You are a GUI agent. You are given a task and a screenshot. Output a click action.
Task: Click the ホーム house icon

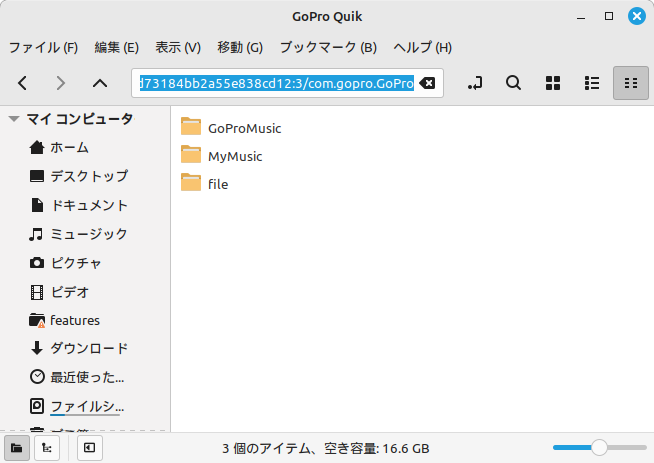37,147
